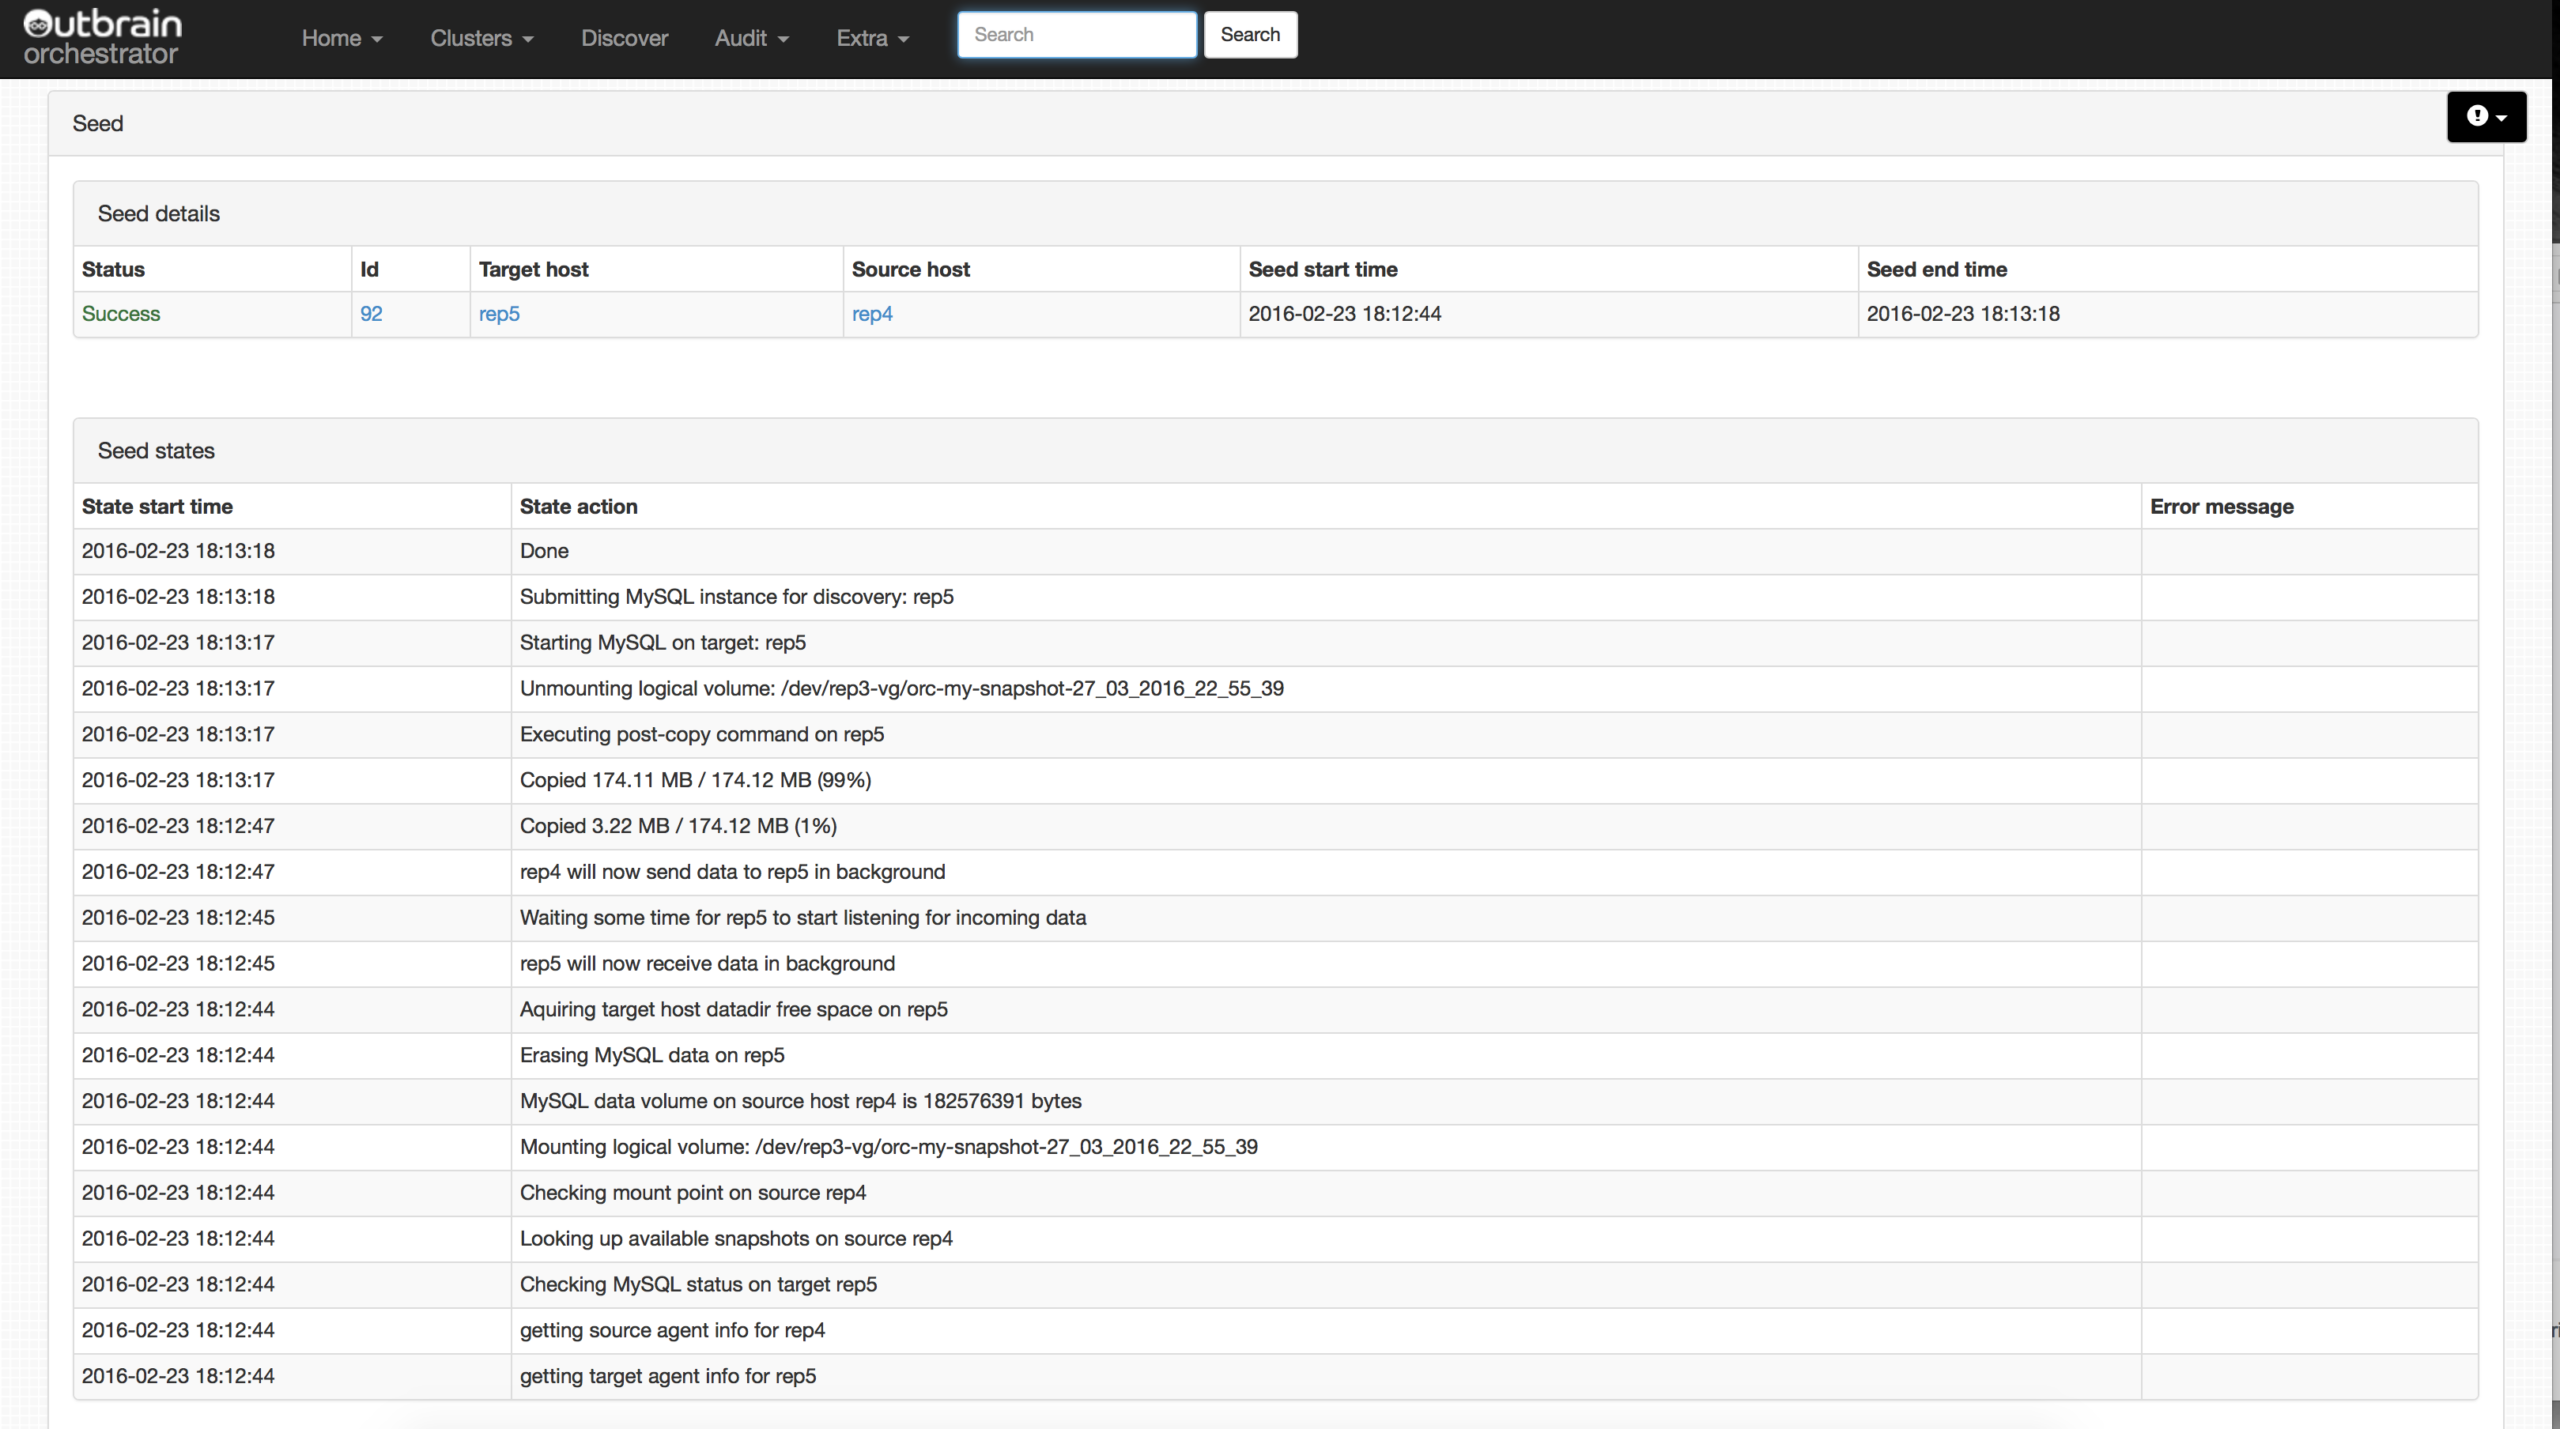Open source host rep4 link

coord(871,314)
